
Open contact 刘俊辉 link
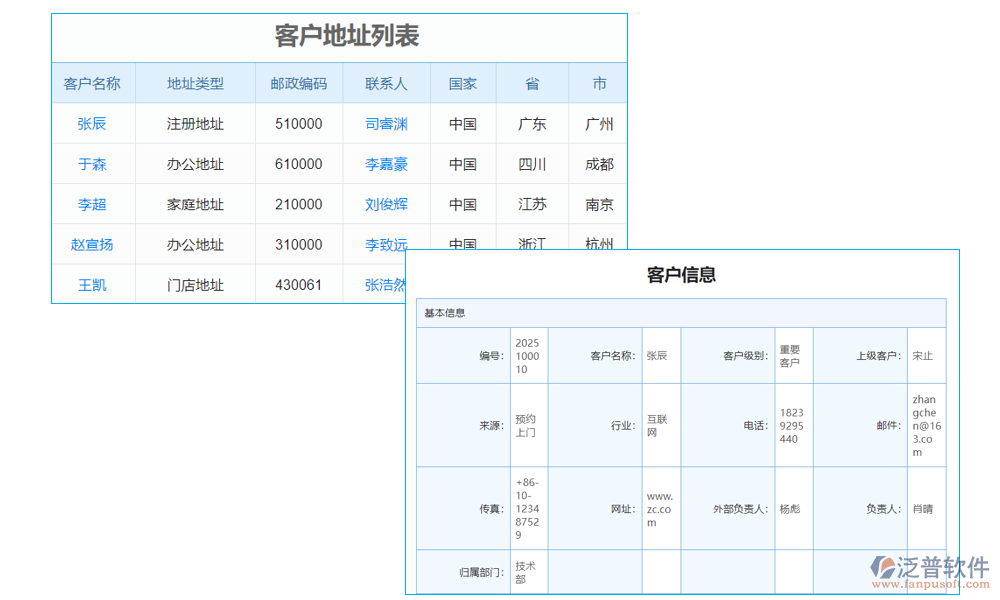tap(386, 204)
